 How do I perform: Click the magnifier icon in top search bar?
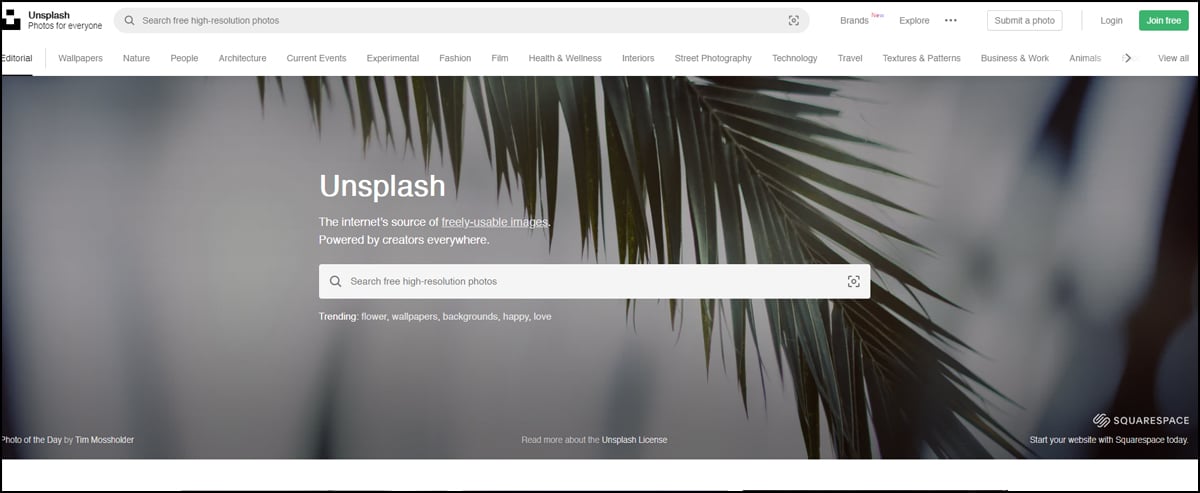click(x=129, y=20)
